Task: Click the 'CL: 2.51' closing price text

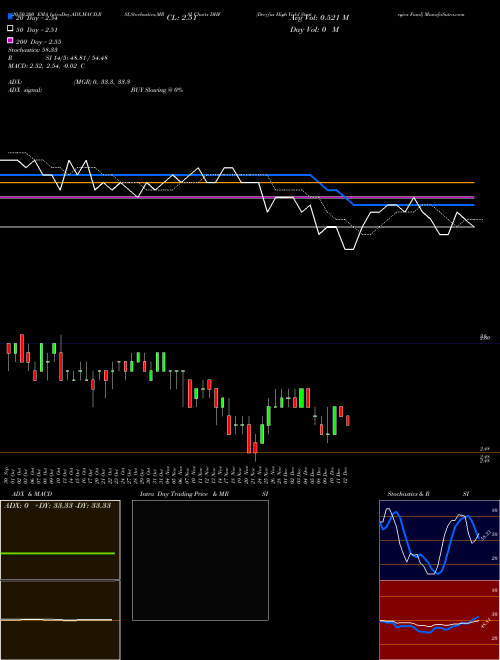Action: (x=182, y=18)
